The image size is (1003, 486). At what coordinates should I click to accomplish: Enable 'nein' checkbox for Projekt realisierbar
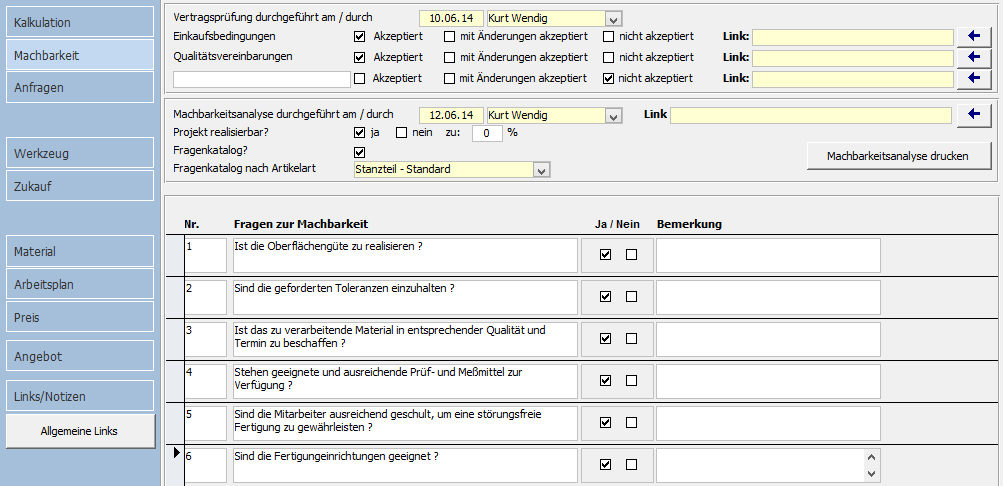402,132
